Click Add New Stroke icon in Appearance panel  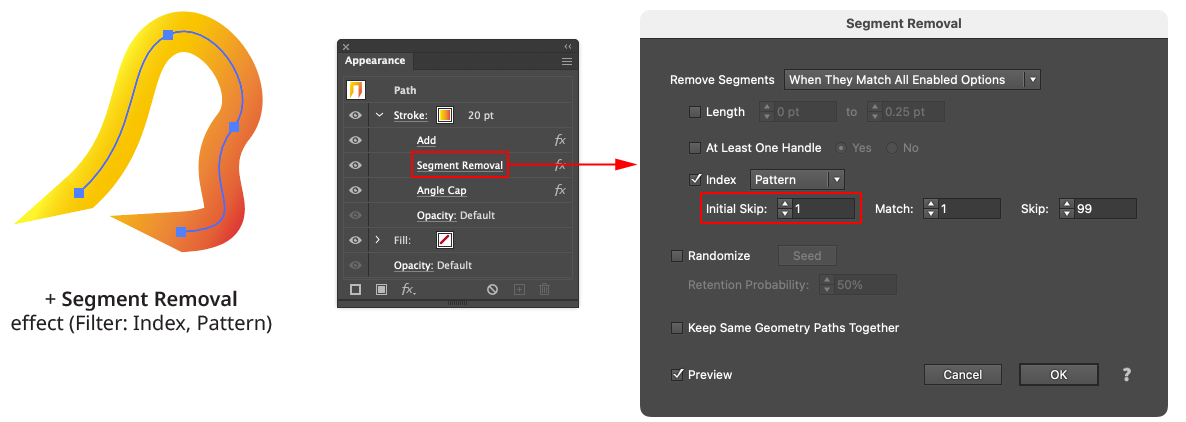[x=355, y=289]
